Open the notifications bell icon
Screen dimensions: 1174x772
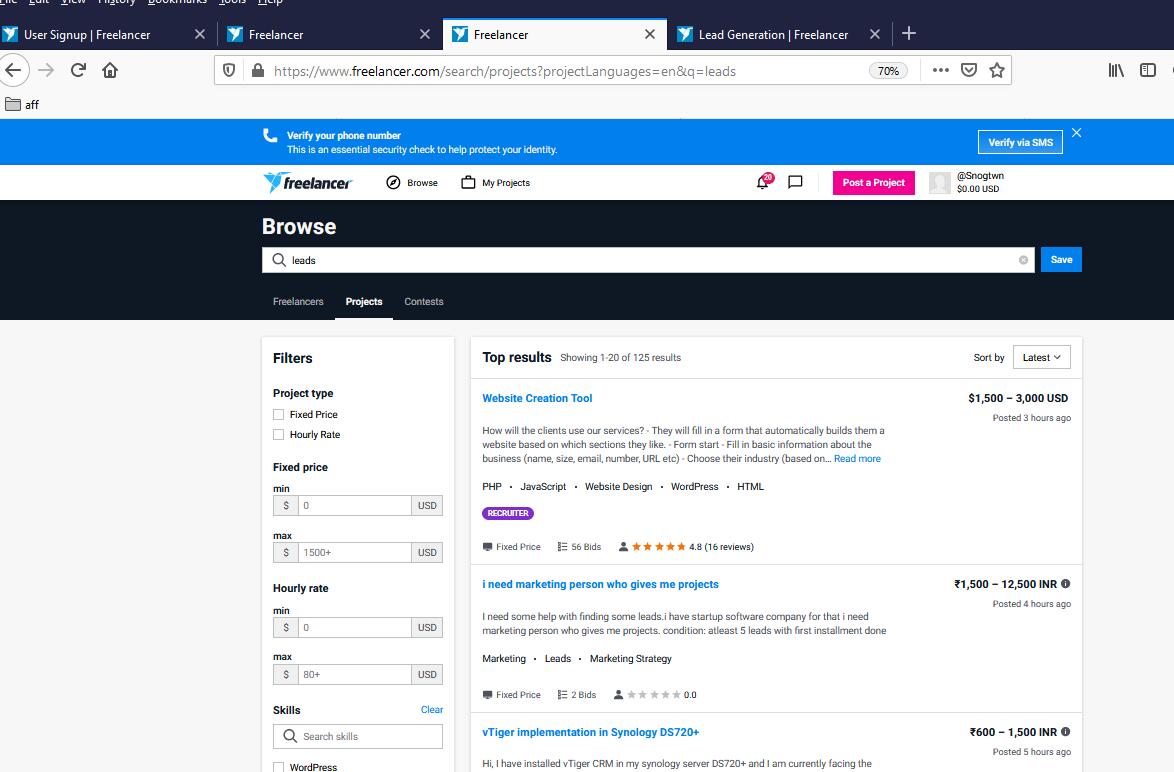763,182
